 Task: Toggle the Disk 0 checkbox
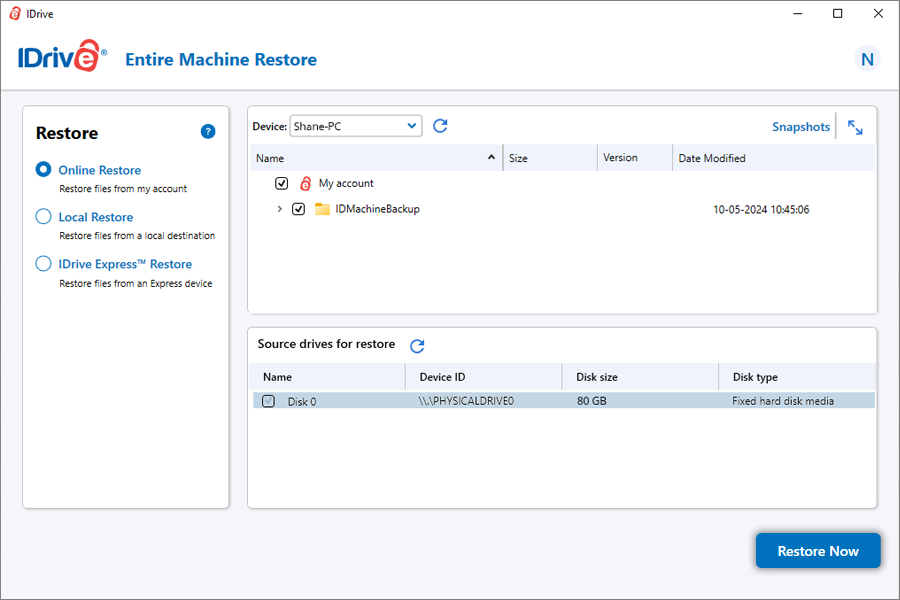[269, 401]
